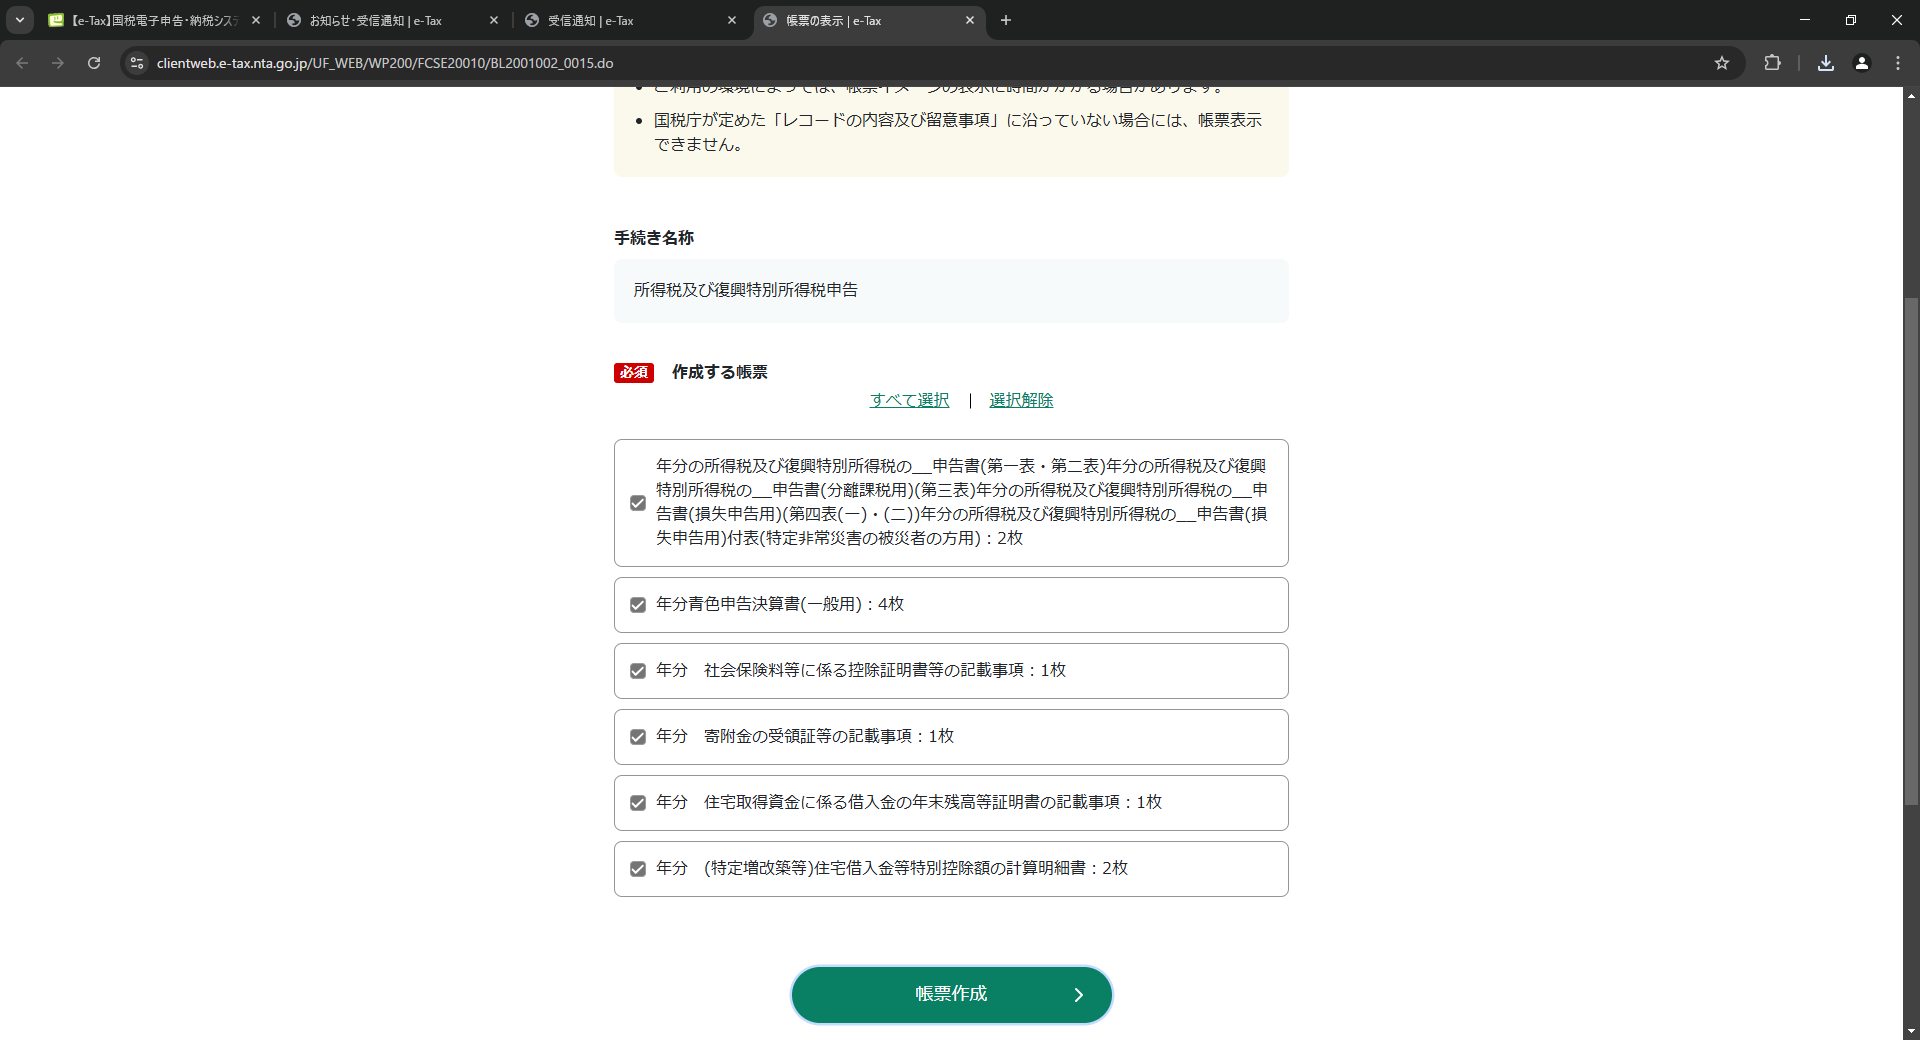
Task: Uncheck the 社会保険料等に係る控除証明書 checkbox
Action: pyautogui.click(x=638, y=671)
